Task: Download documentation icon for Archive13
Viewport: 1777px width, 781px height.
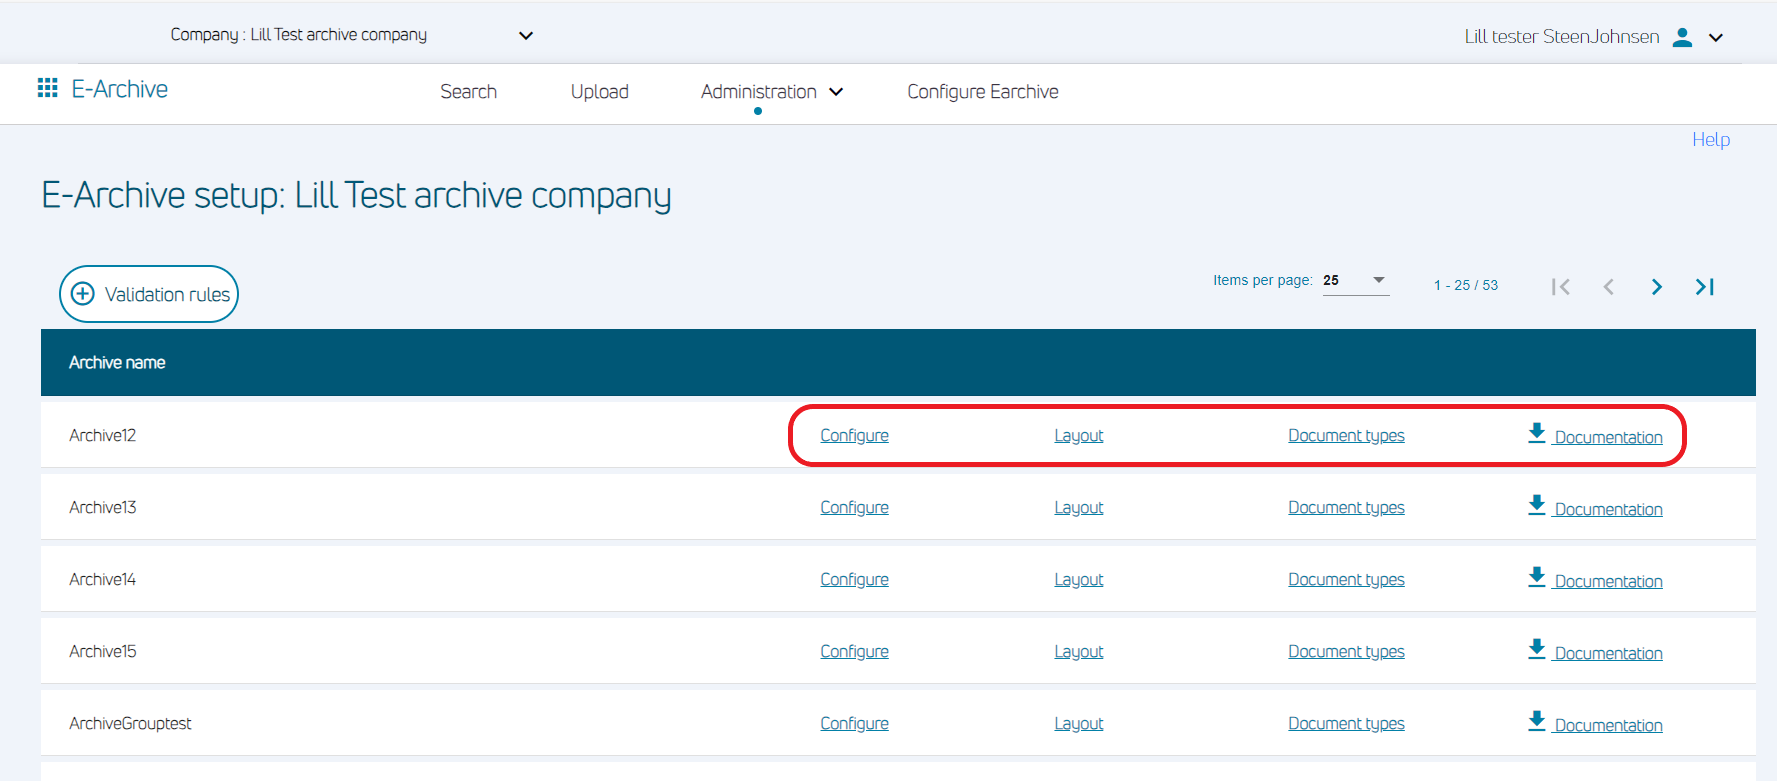Action: click(x=1537, y=505)
